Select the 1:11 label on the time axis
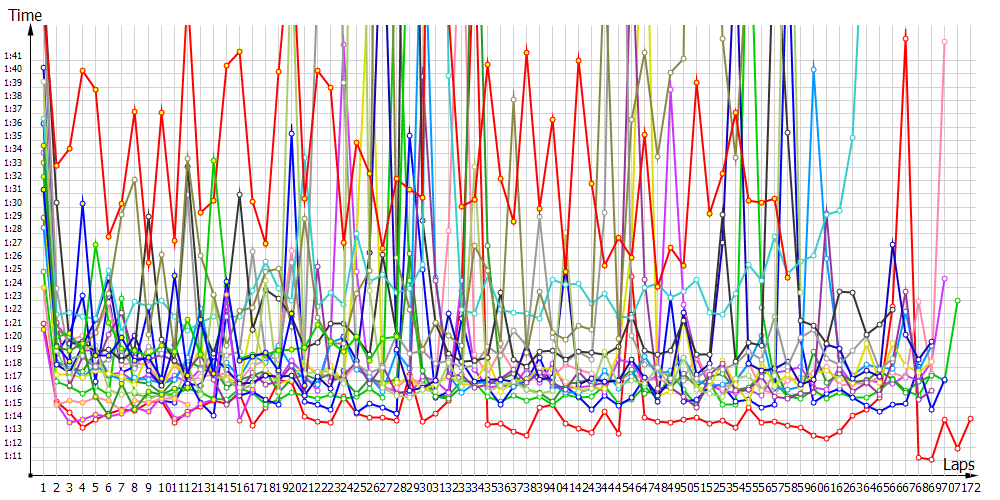Image resolution: width=1000 pixels, height=500 pixels. [x=13, y=456]
